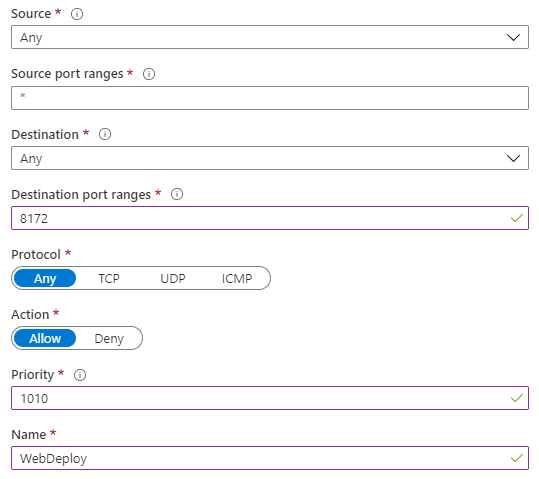Open the Source dropdown
Screen dimensions: 539x479
pos(270,37)
